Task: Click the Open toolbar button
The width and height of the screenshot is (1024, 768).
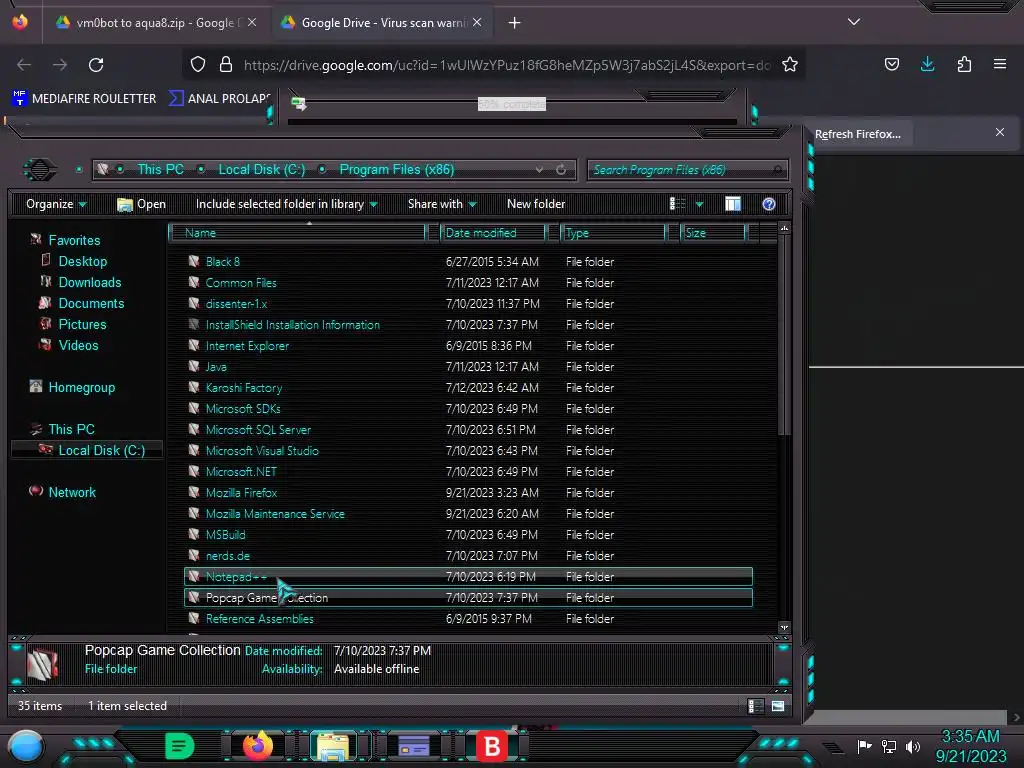Action: [141, 204]
